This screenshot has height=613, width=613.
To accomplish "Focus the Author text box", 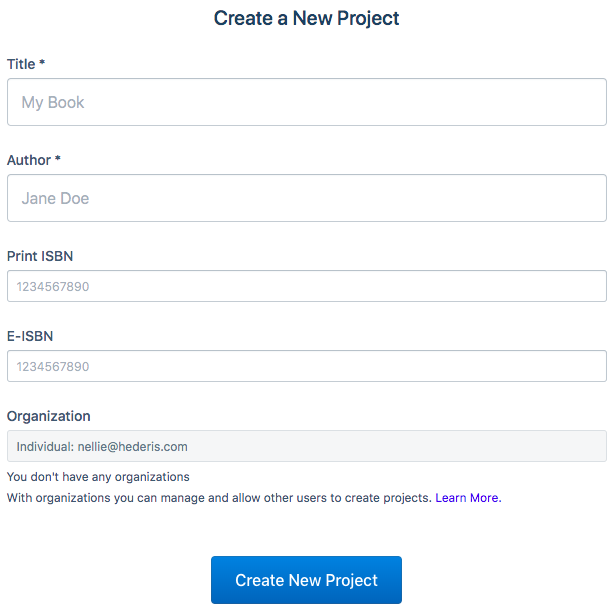I will (x=306, y=198).
